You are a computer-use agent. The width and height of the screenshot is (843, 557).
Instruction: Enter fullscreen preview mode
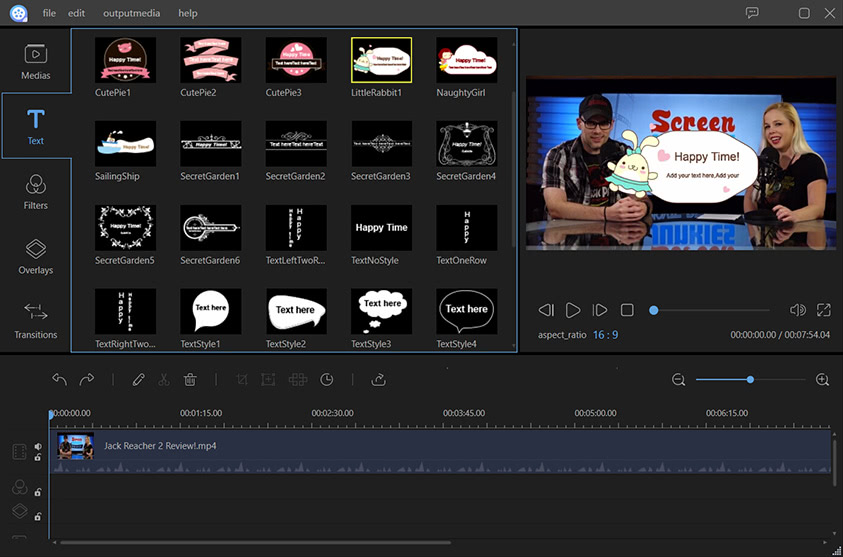coord(824,310)
